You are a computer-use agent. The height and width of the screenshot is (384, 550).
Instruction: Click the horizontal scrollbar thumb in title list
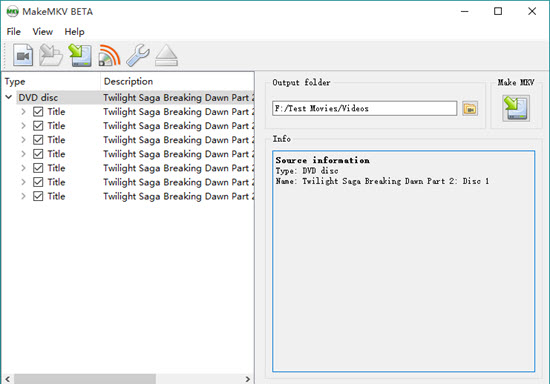[85, 379]
